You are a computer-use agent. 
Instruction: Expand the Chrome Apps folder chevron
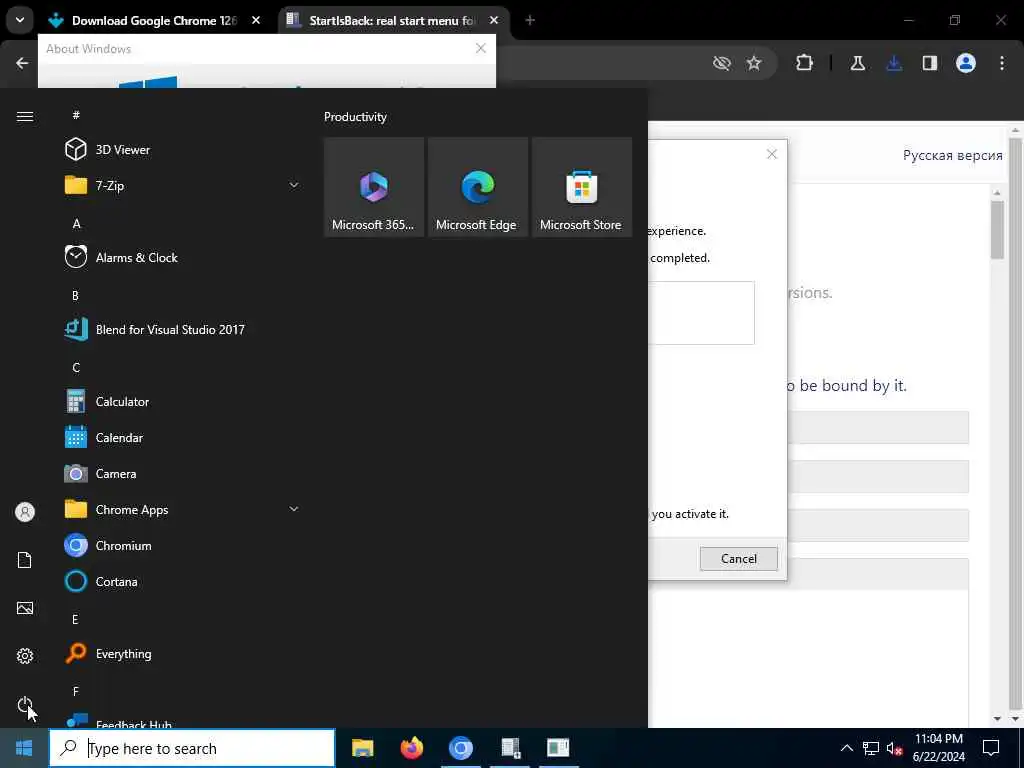coord(294,509)
